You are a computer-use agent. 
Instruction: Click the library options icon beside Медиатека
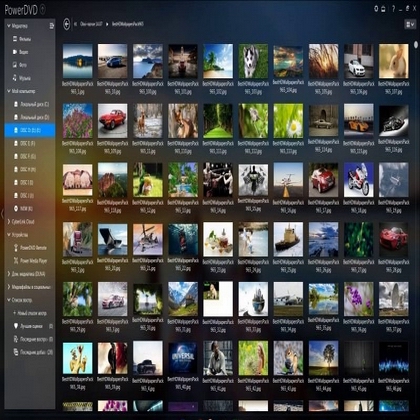52,26
